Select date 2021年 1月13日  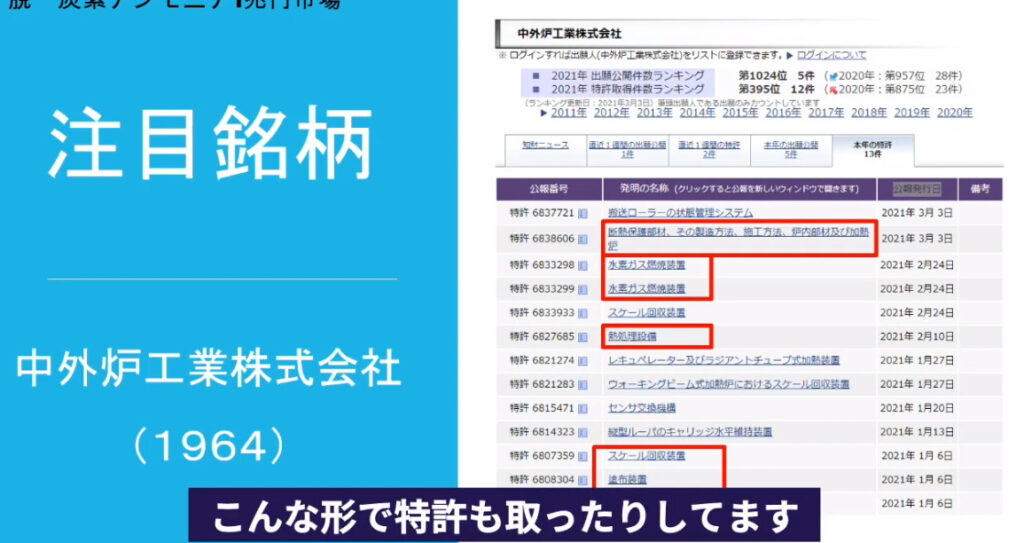(917, 432)
